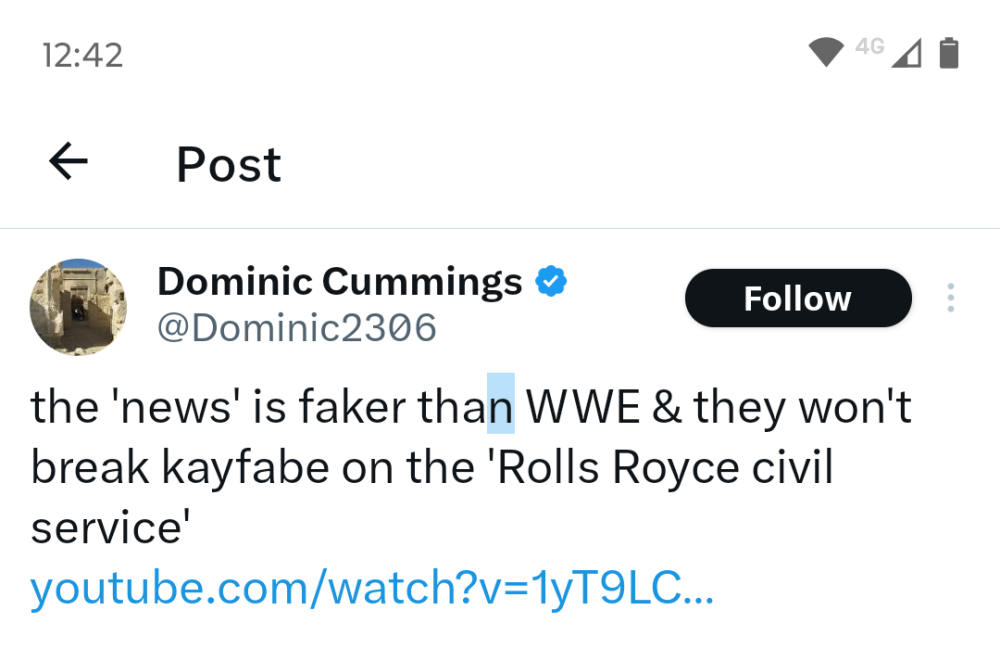Open Dominic Cummings' profile picture
Image resolution: width=1000 pixels, height=661 pixels.
(x=78, y=307)
